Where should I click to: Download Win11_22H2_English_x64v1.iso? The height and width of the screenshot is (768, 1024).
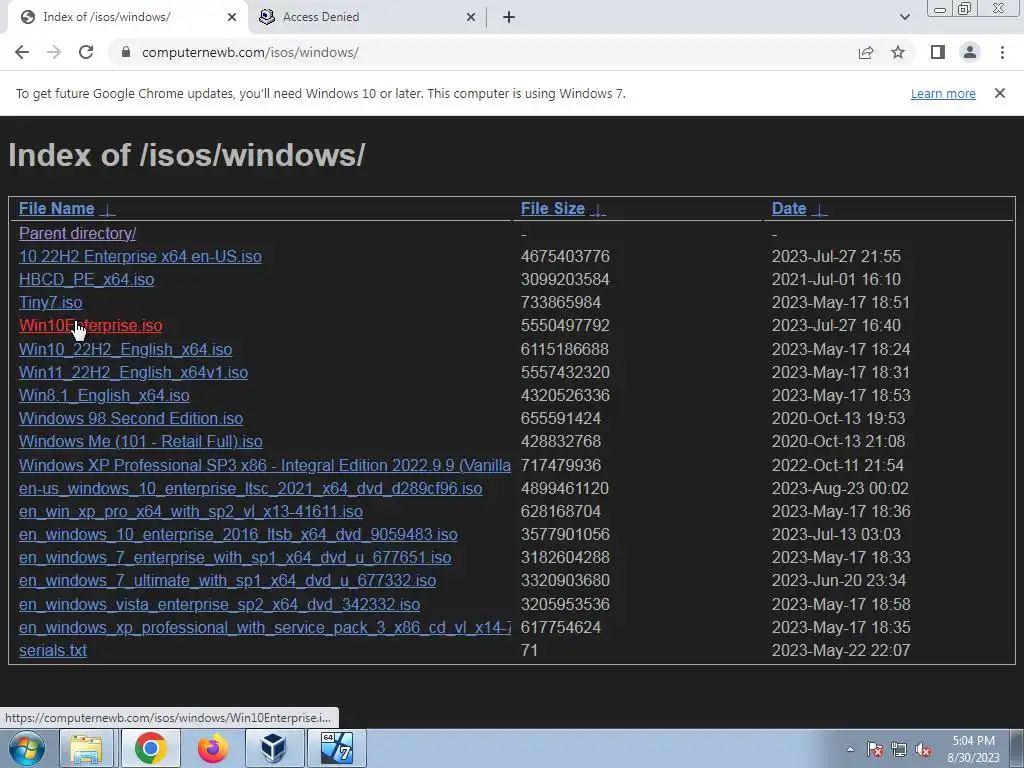pyautogui.click(x=133, y=372)
